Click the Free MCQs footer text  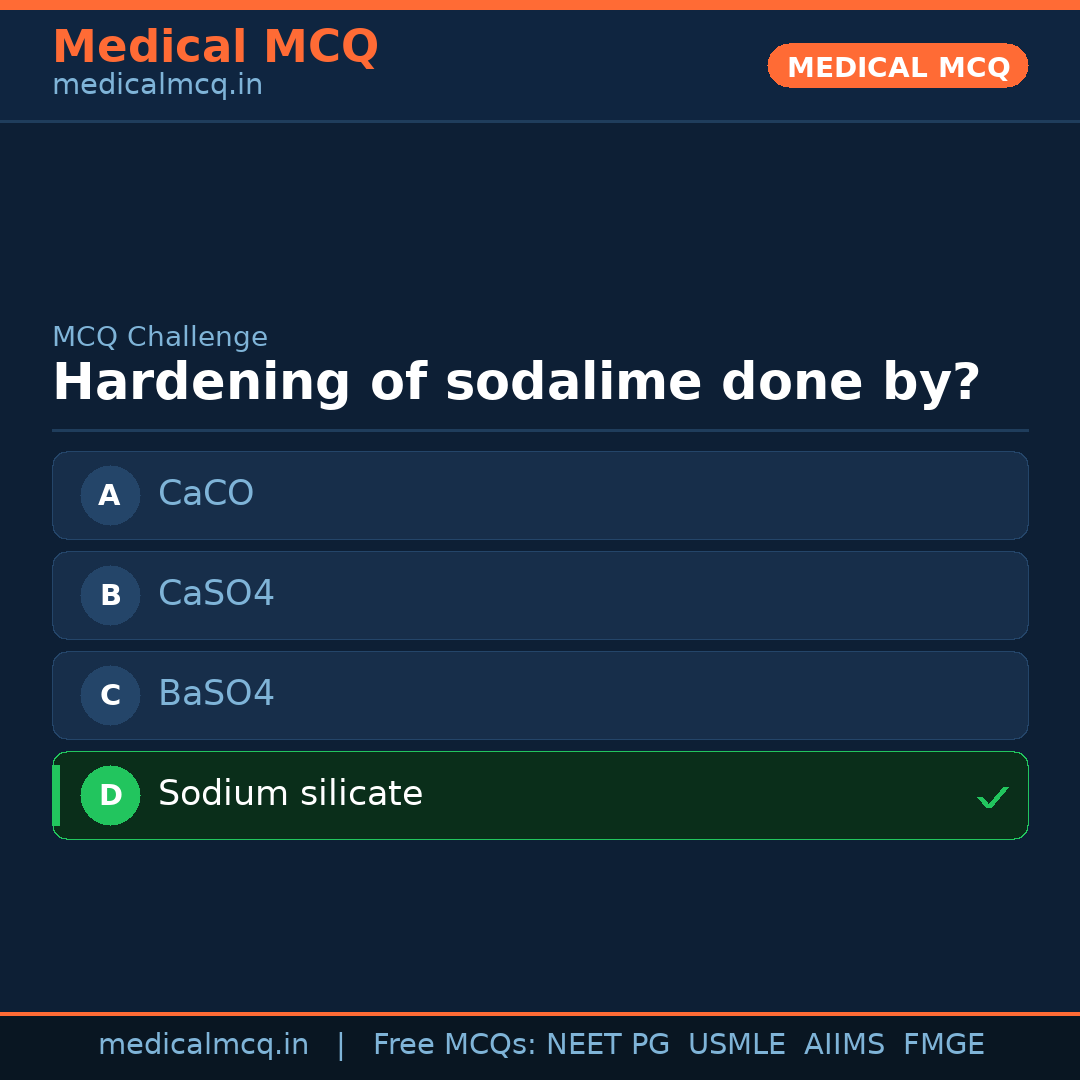(x=454, y=1045)
